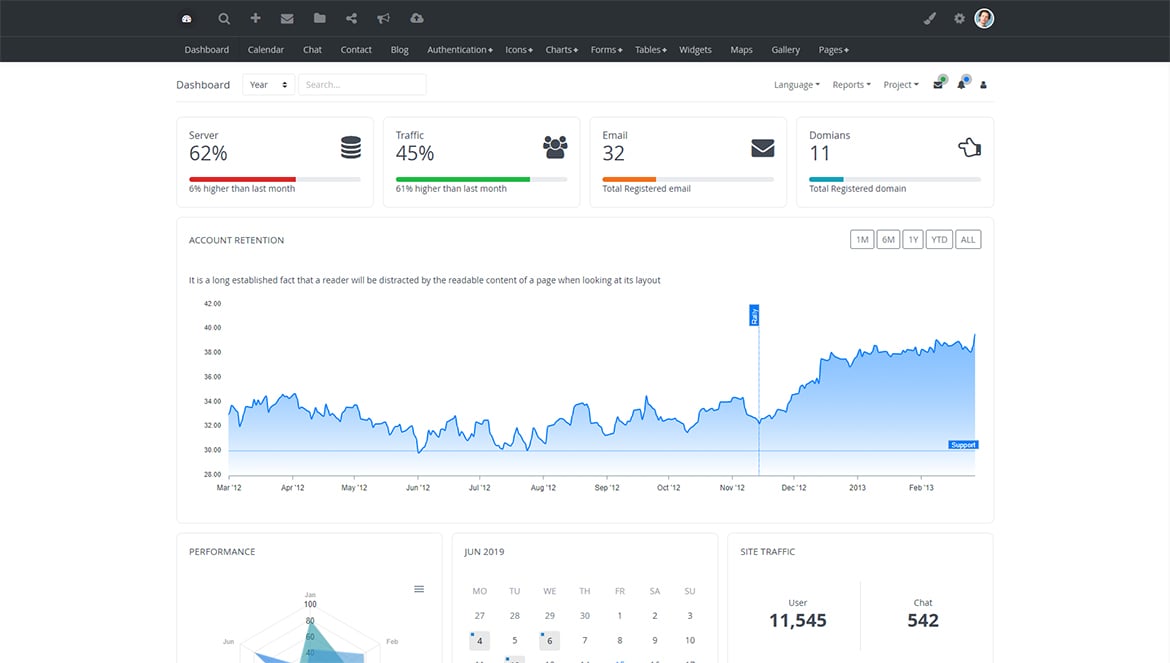The image size is (1170, 663).
Task: Open bell notifications with blue badge
Action: [963, 84]
